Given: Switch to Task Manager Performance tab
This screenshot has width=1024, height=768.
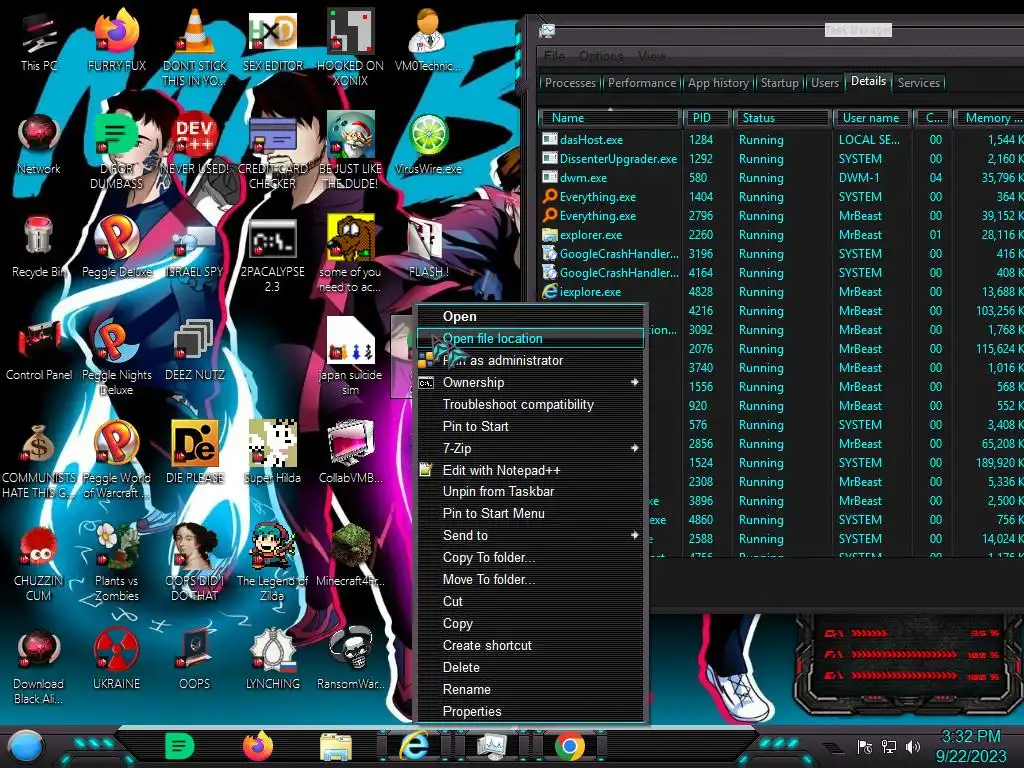Looking at the screenshot, I should point(642,83).
